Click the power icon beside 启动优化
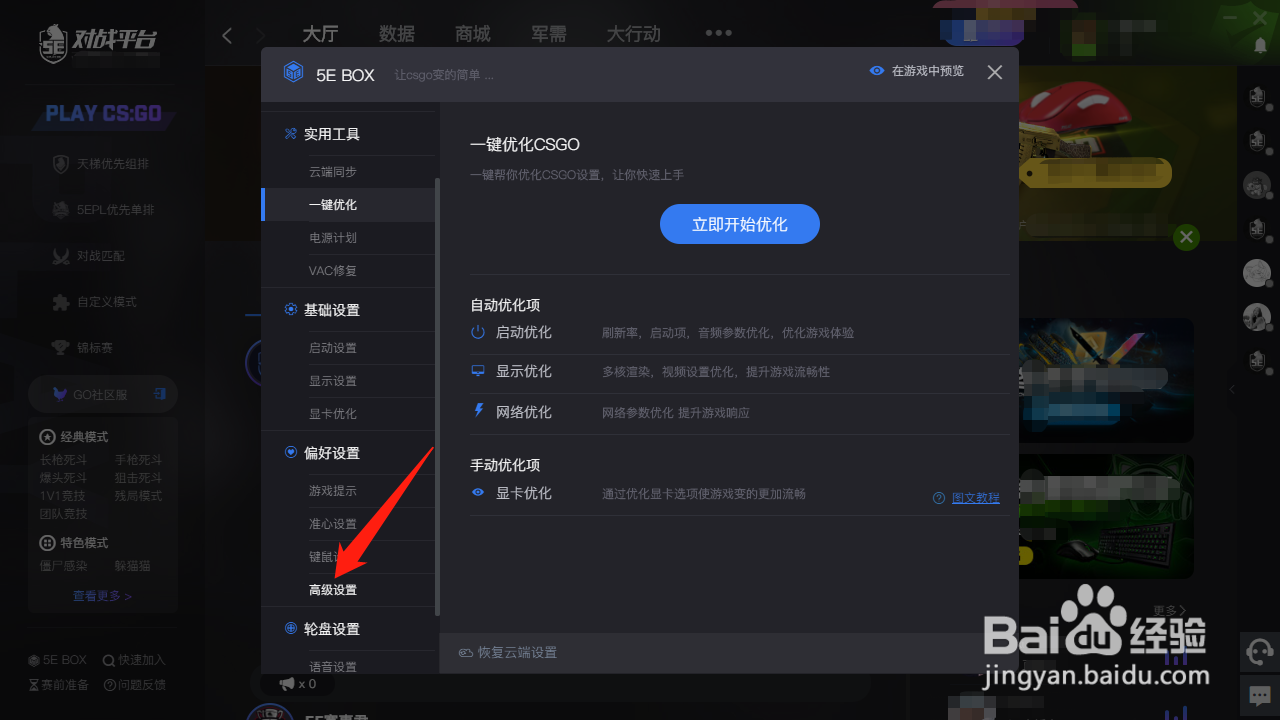The width and height of the screenshot is (1280, 720). pos(478,331)
